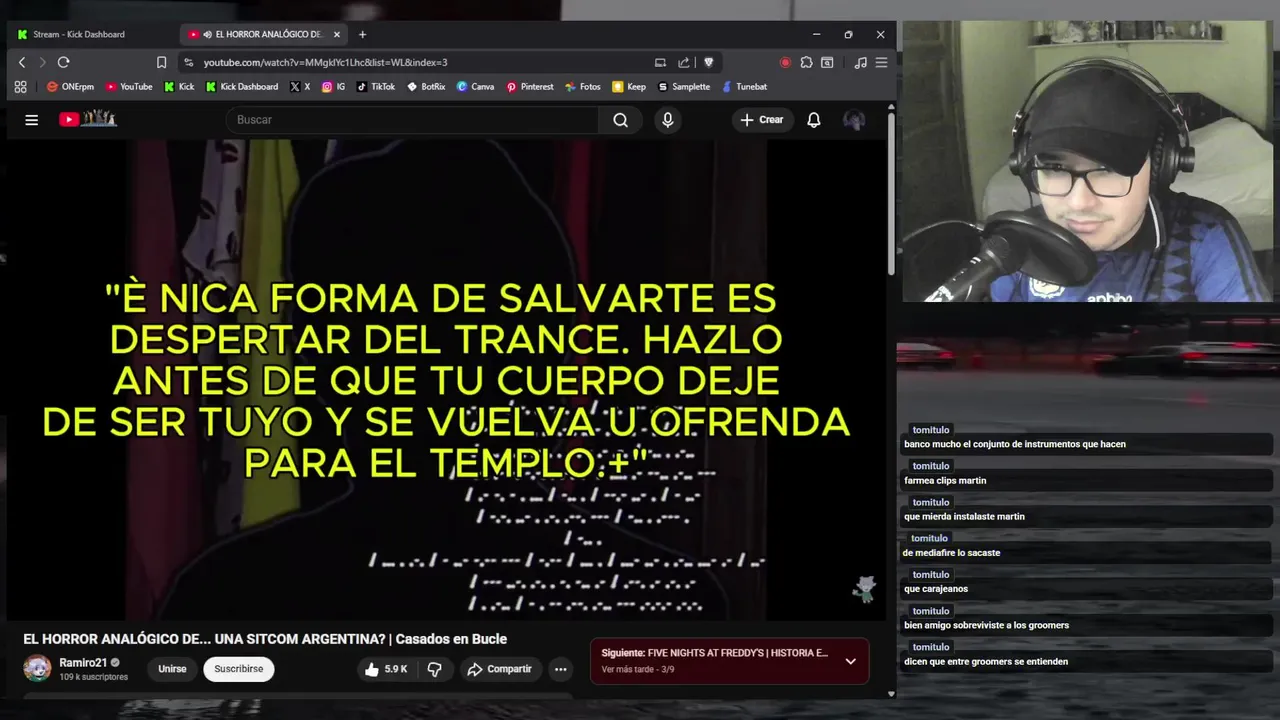
Task: Open the Kick Dashboard bookmark
Action: click(x=241, y=87)
